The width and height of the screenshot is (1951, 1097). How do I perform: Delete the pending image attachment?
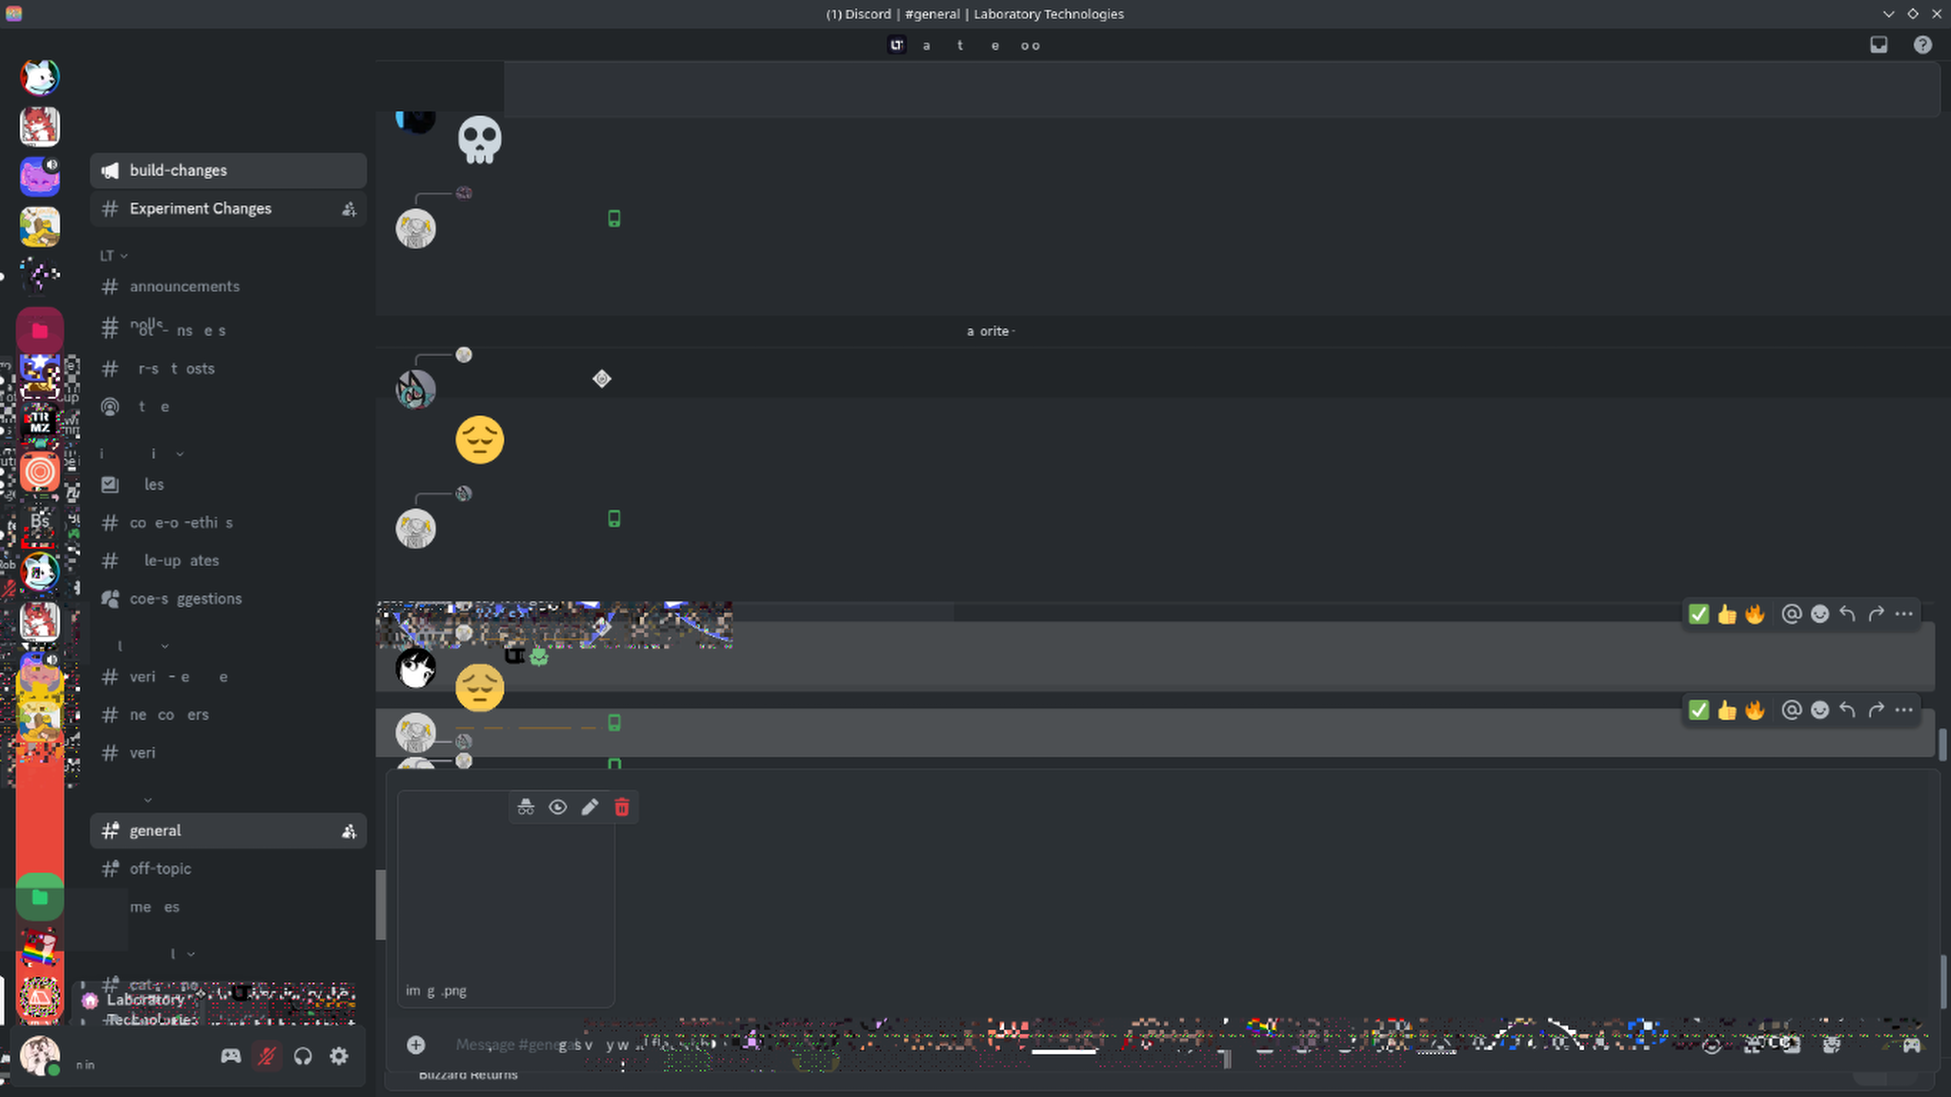(622, 807)
